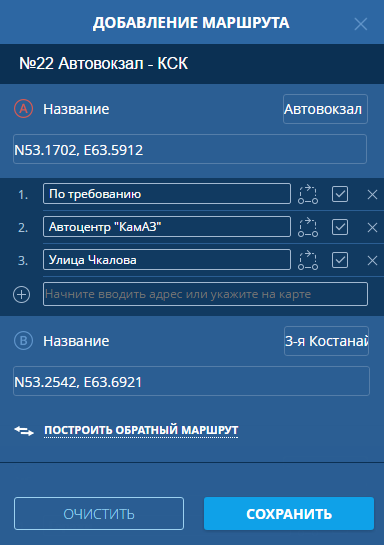384x545 pixels.
Task: Click the add stop plus icon
Action: [x=22, y=295]
